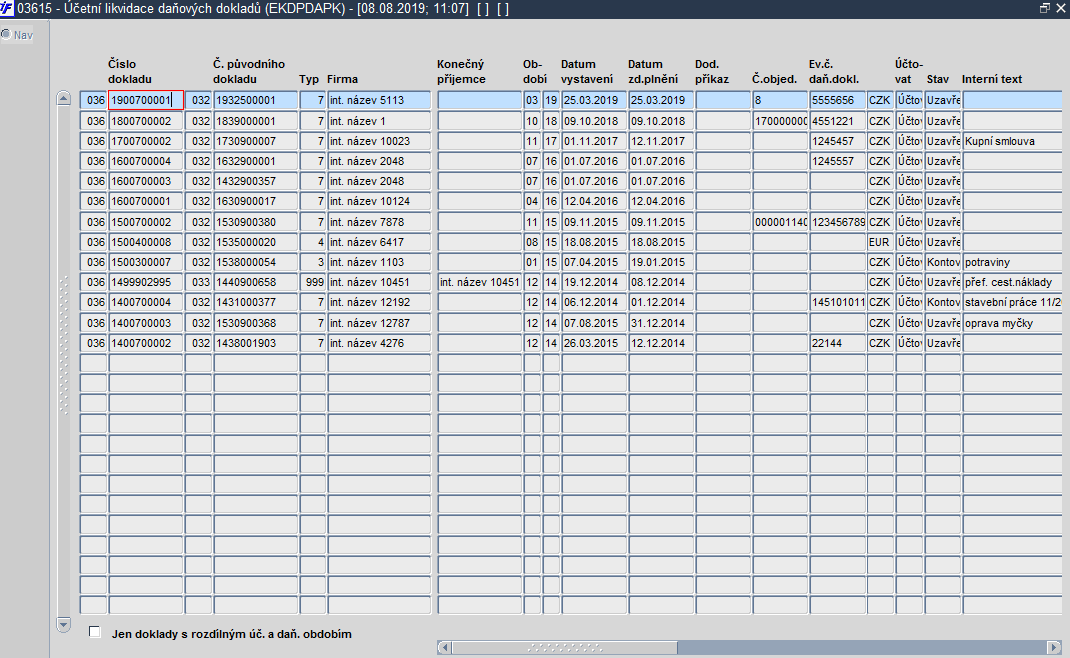This screenshot has height=658, width=1070.
Task: Click the Typ cell showing 999
Action: pos(313,282)
